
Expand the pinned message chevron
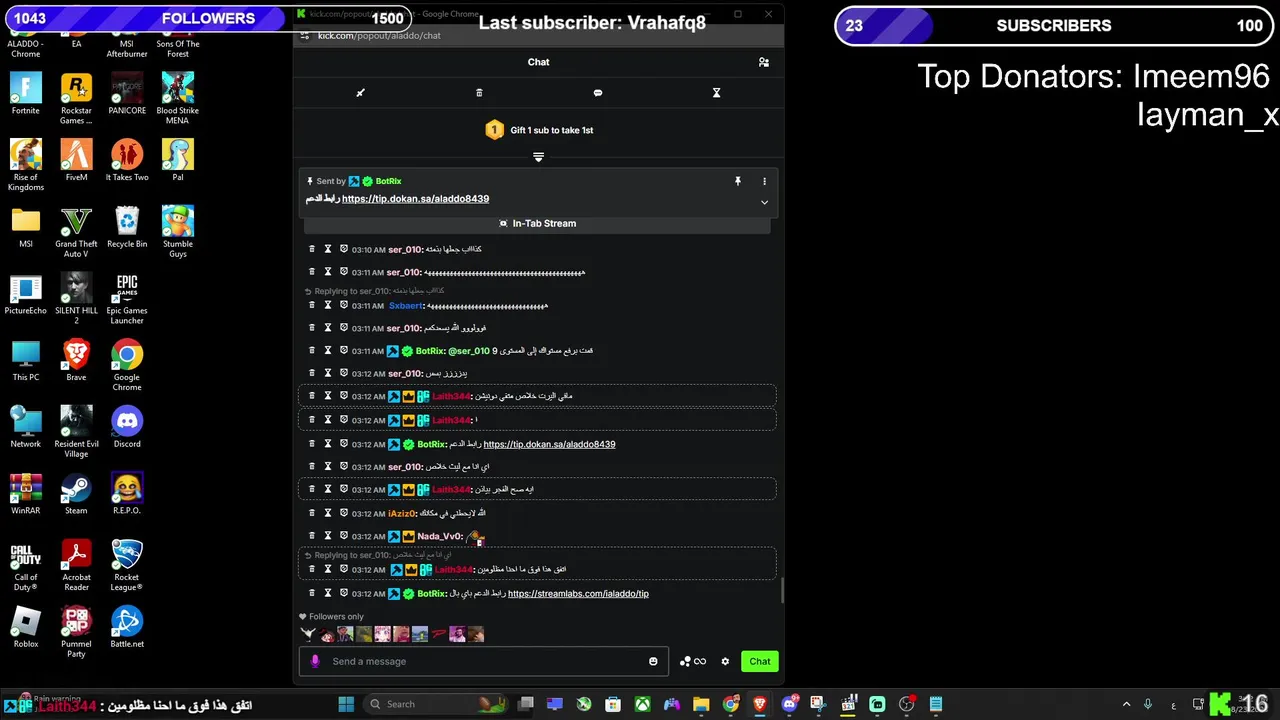tap(764, 202)
